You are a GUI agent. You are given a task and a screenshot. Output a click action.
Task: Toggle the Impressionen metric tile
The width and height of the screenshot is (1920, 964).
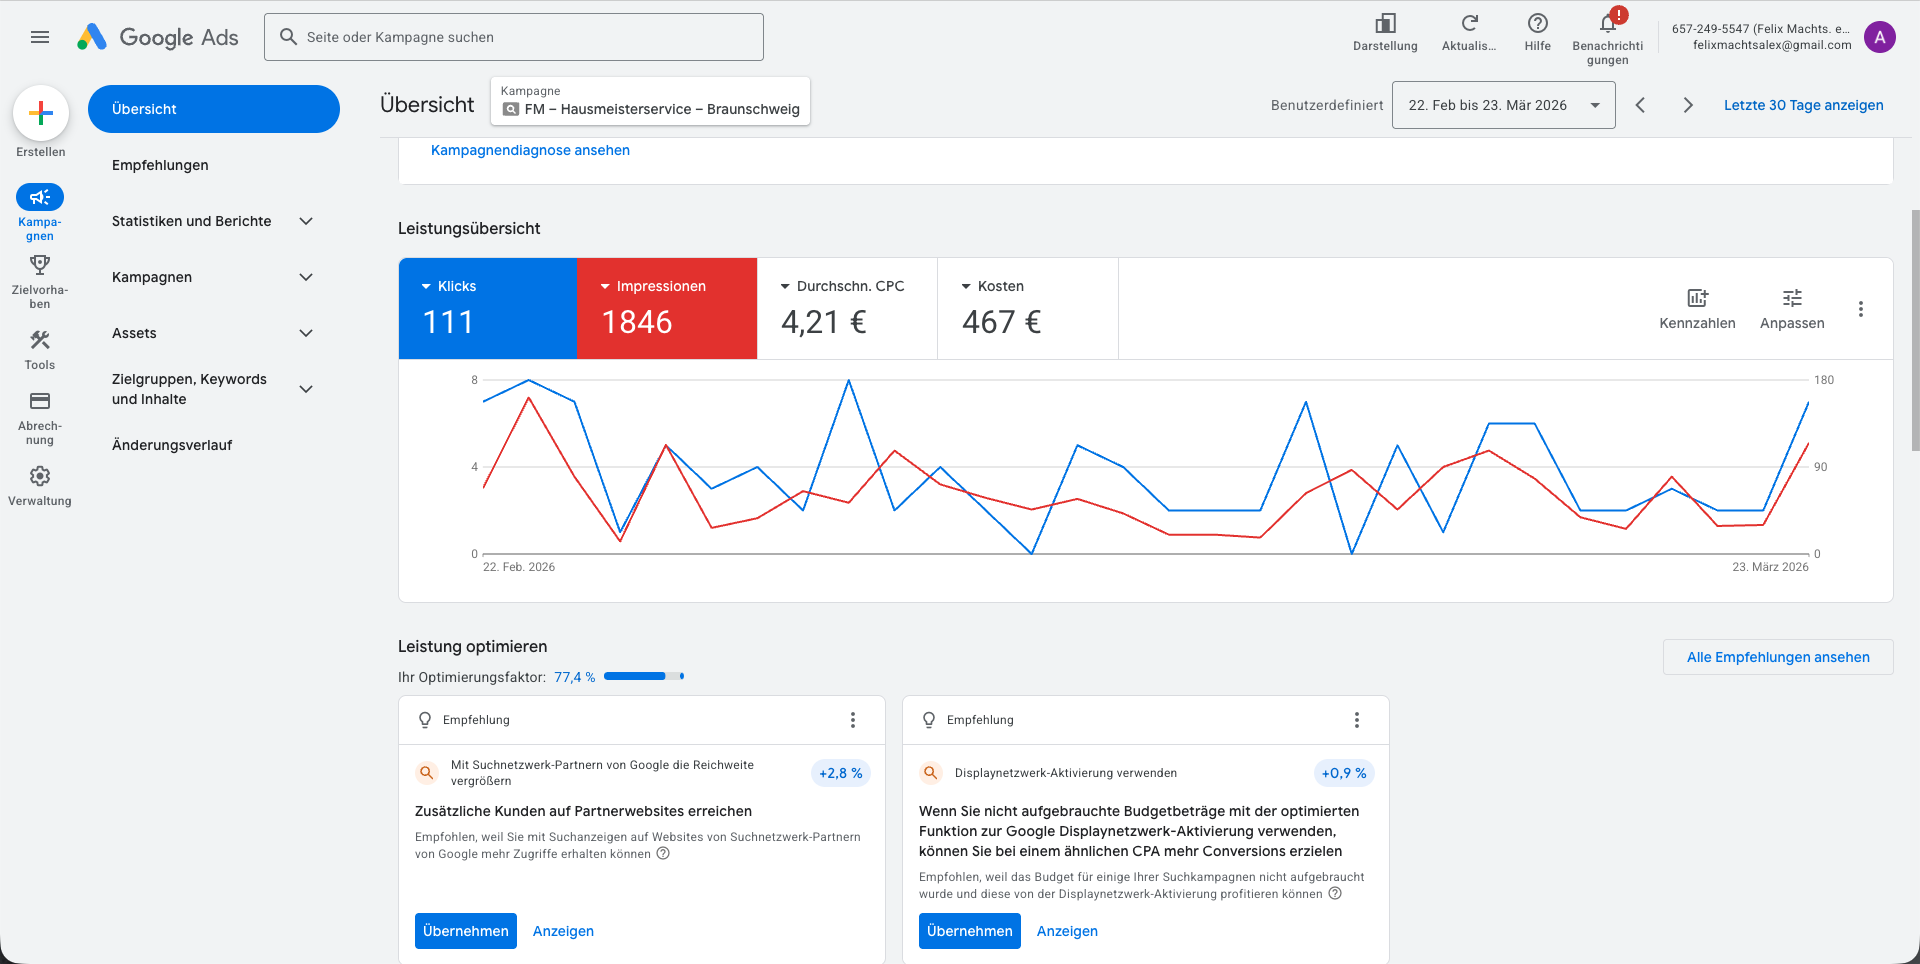click(667, 308)
